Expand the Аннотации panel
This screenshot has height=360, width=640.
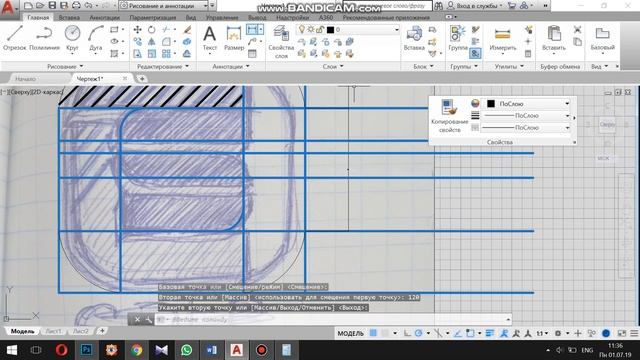231,66
